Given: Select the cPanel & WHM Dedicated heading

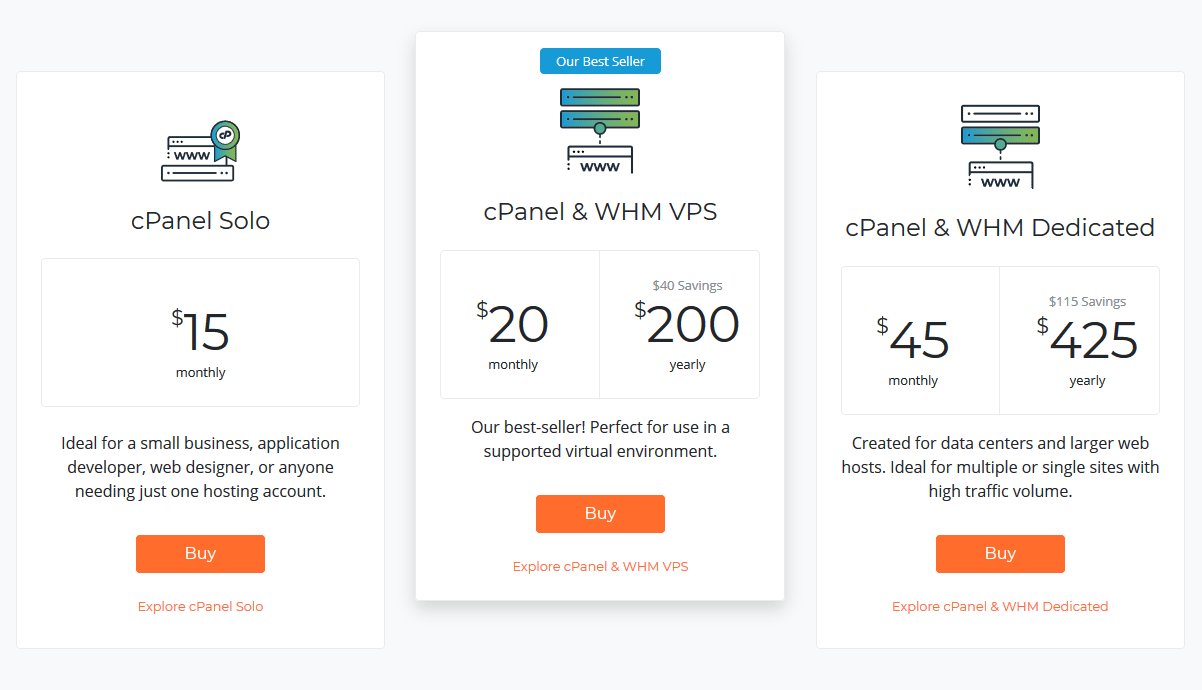Looking at the screenshot, I should [1000, 228].
